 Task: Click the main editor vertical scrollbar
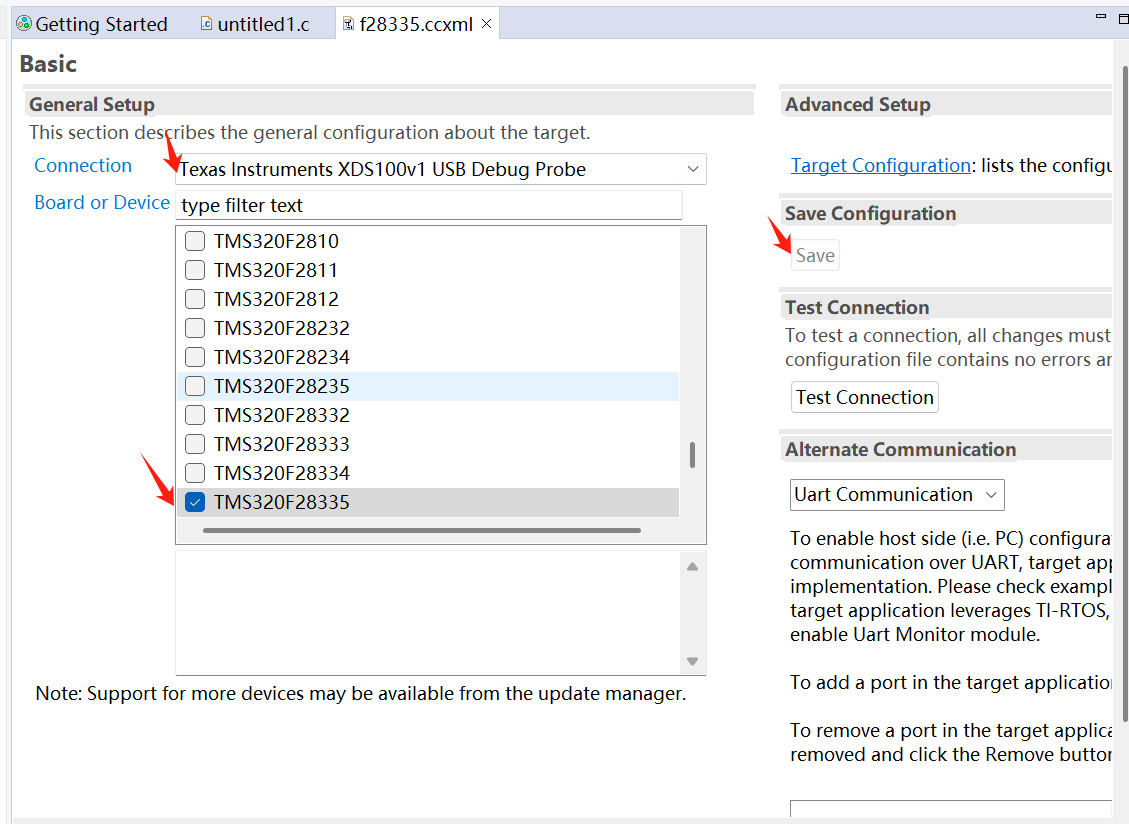click(1125, 393)
